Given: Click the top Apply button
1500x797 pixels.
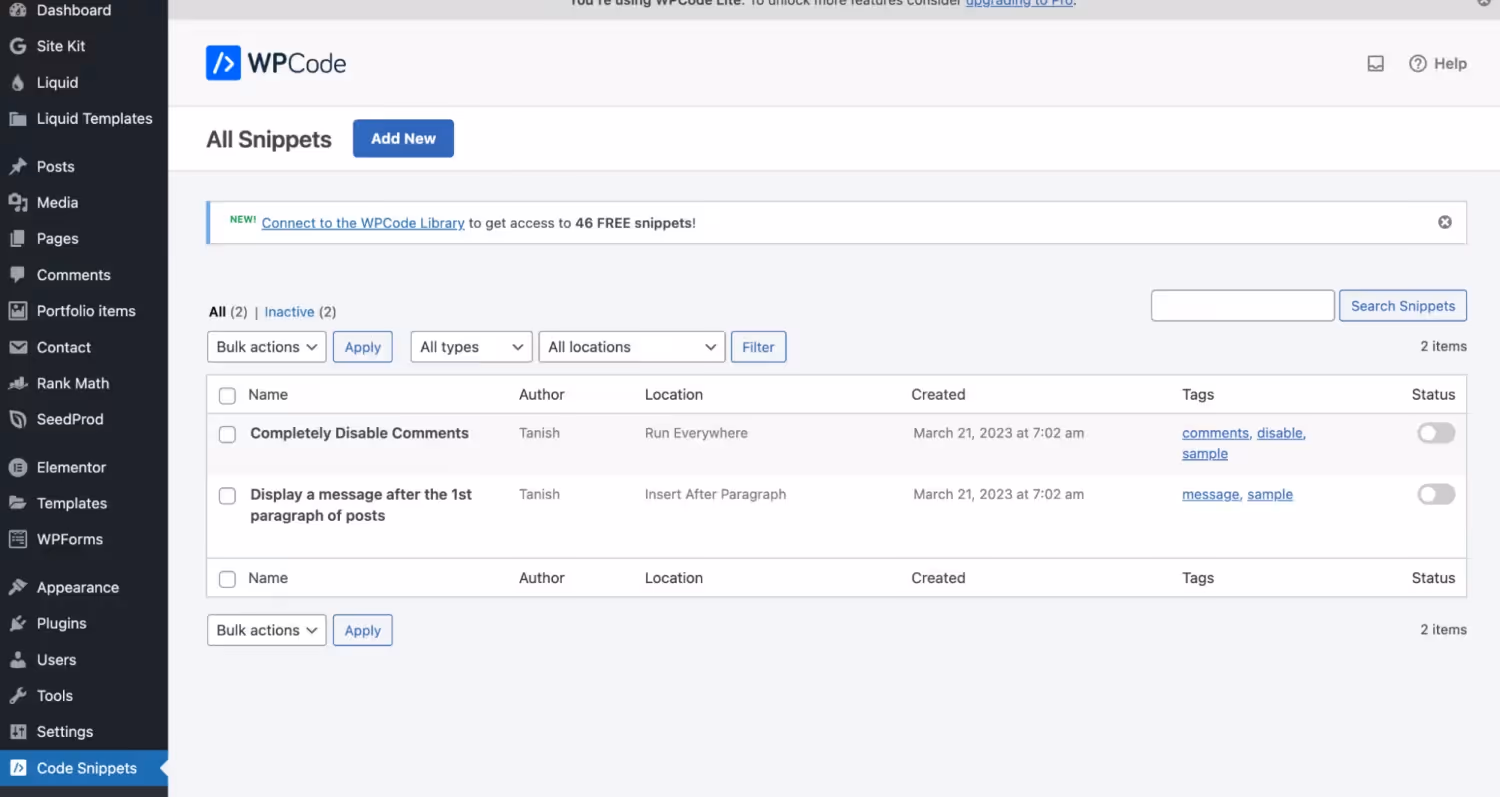Looking at the screenshot, I should click(x=363, y=347).
